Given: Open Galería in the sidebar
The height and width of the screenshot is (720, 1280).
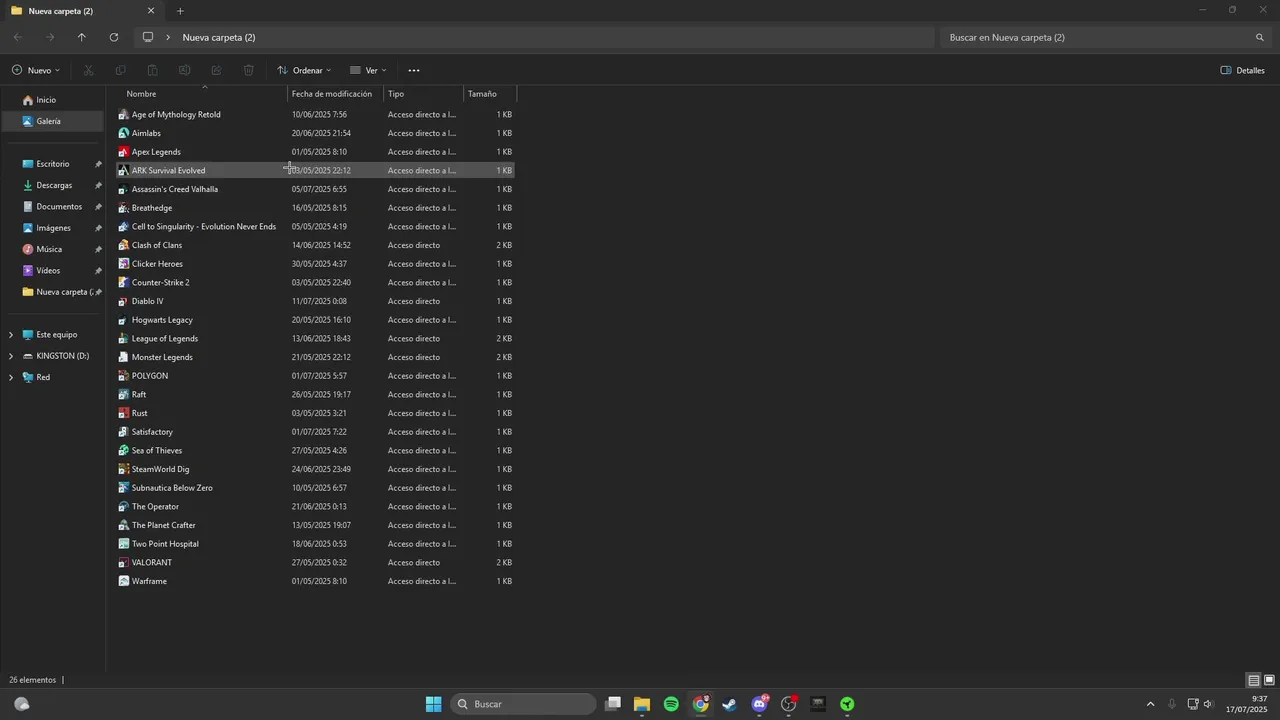Looking at the screenshot, I should point(54,121).
